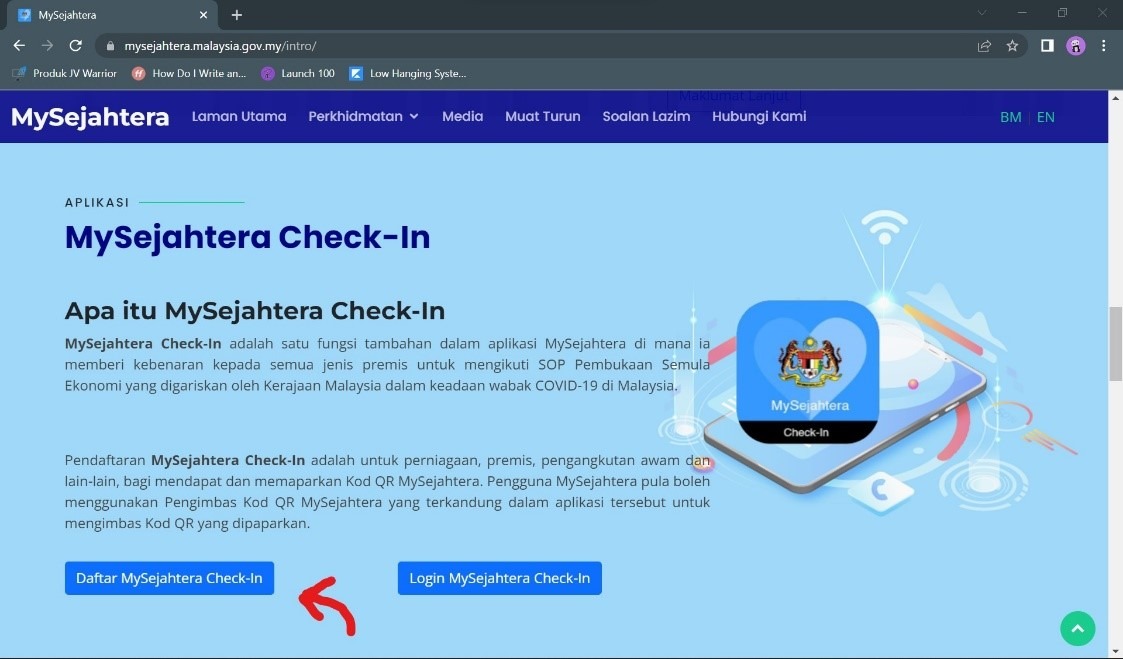Click the APLIKASI section label

pyautogui.click(x=97, y=203)
